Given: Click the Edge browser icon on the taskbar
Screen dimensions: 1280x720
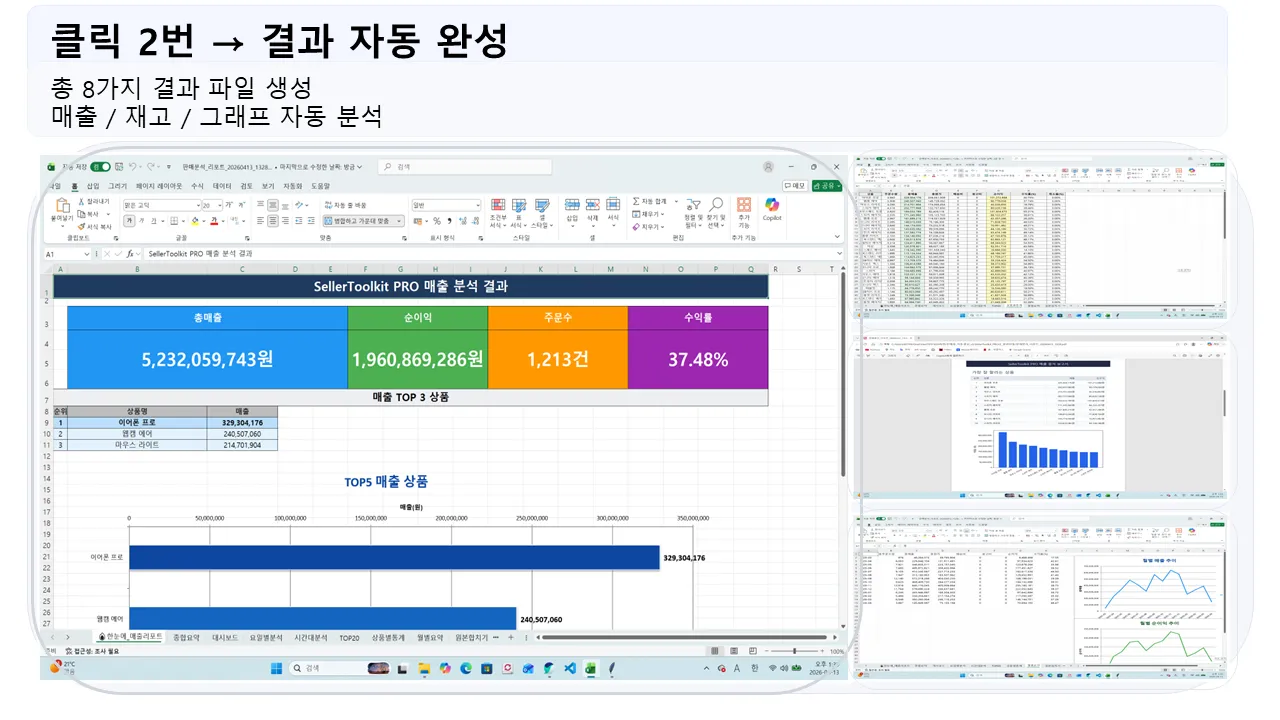Looking at the screenshot, I should point(467,669).
